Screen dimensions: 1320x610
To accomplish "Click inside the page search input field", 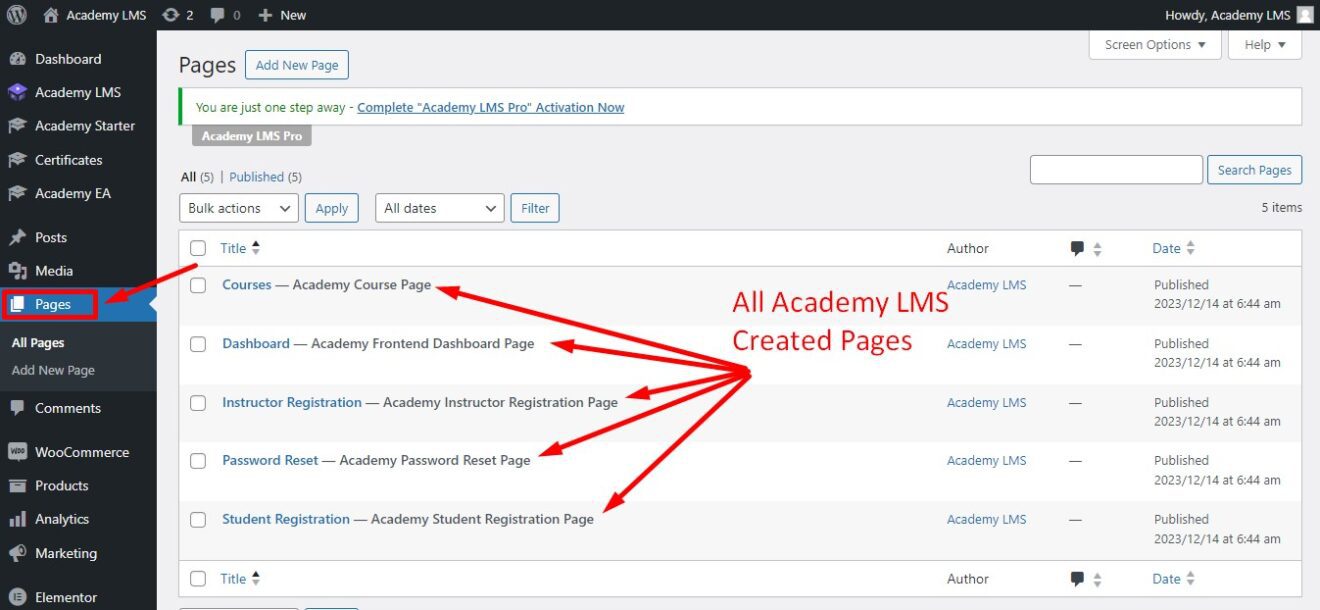I will (1115, 169).
